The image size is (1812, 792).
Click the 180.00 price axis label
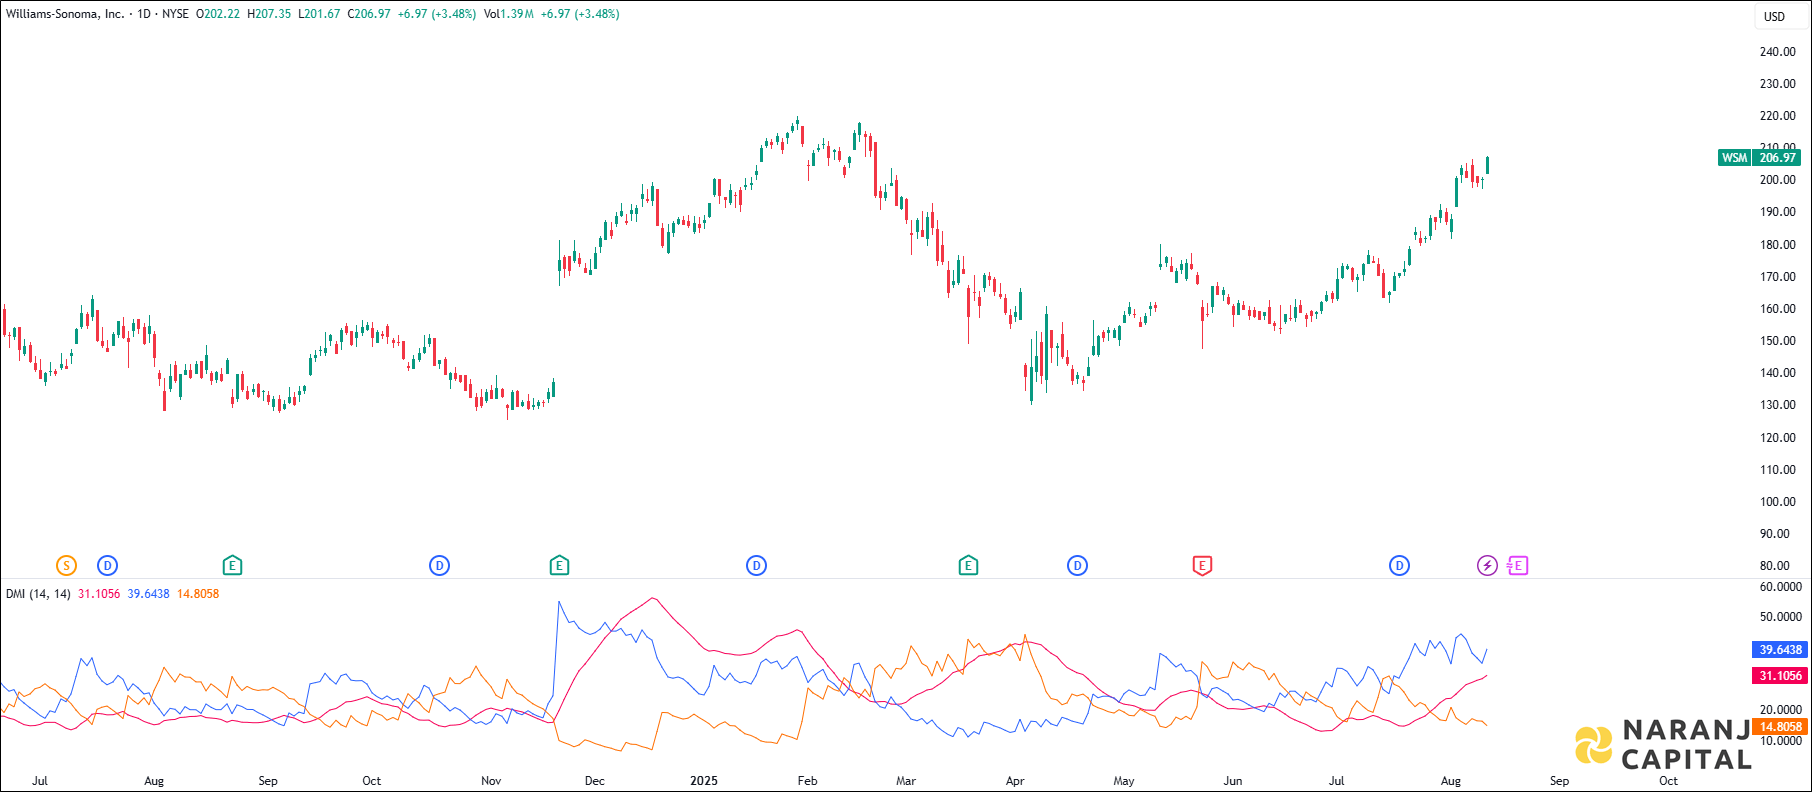coord(1778,245)
